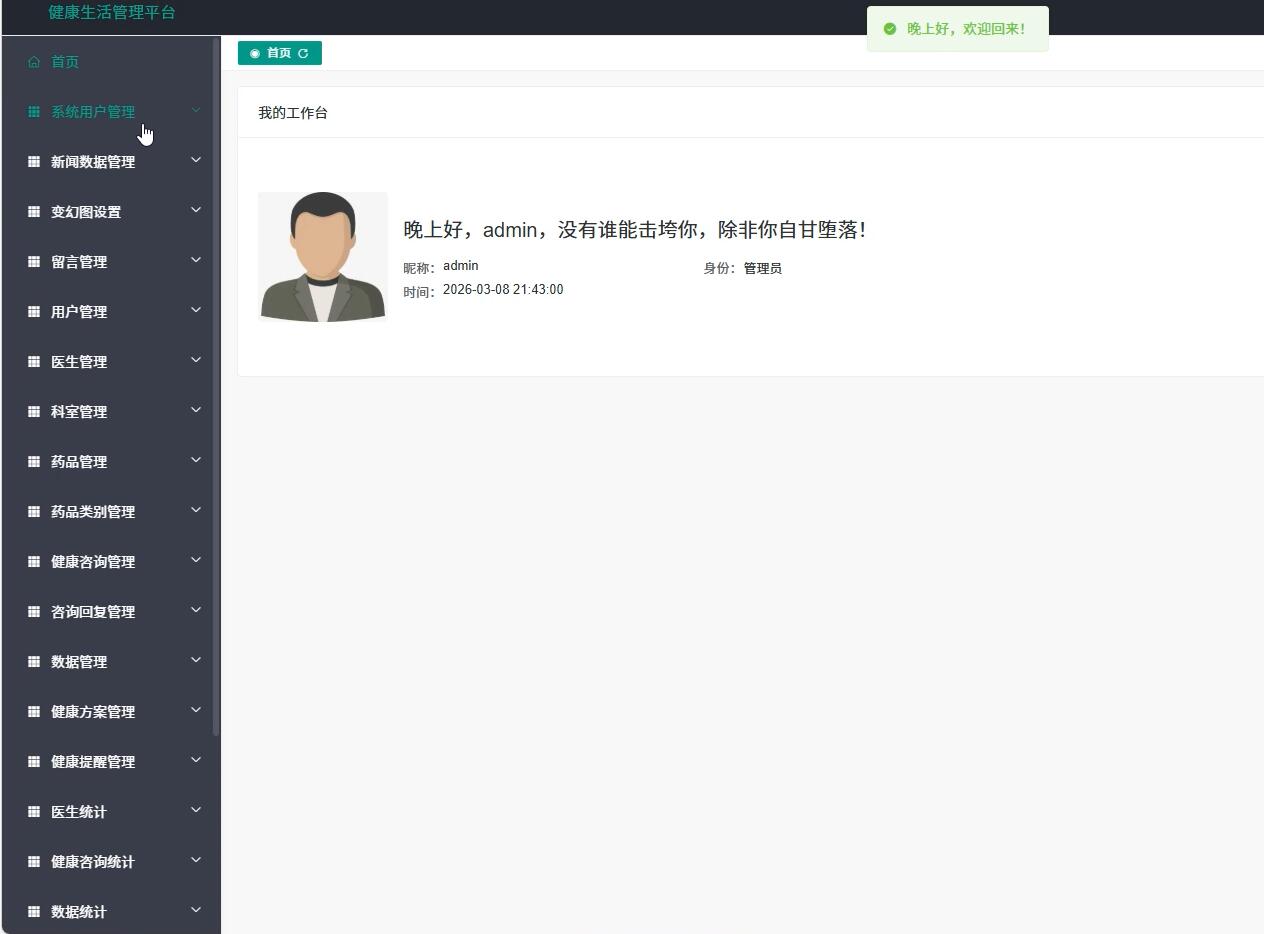
Task: Expand 数据统计 using its chevron
Action: 196,910
